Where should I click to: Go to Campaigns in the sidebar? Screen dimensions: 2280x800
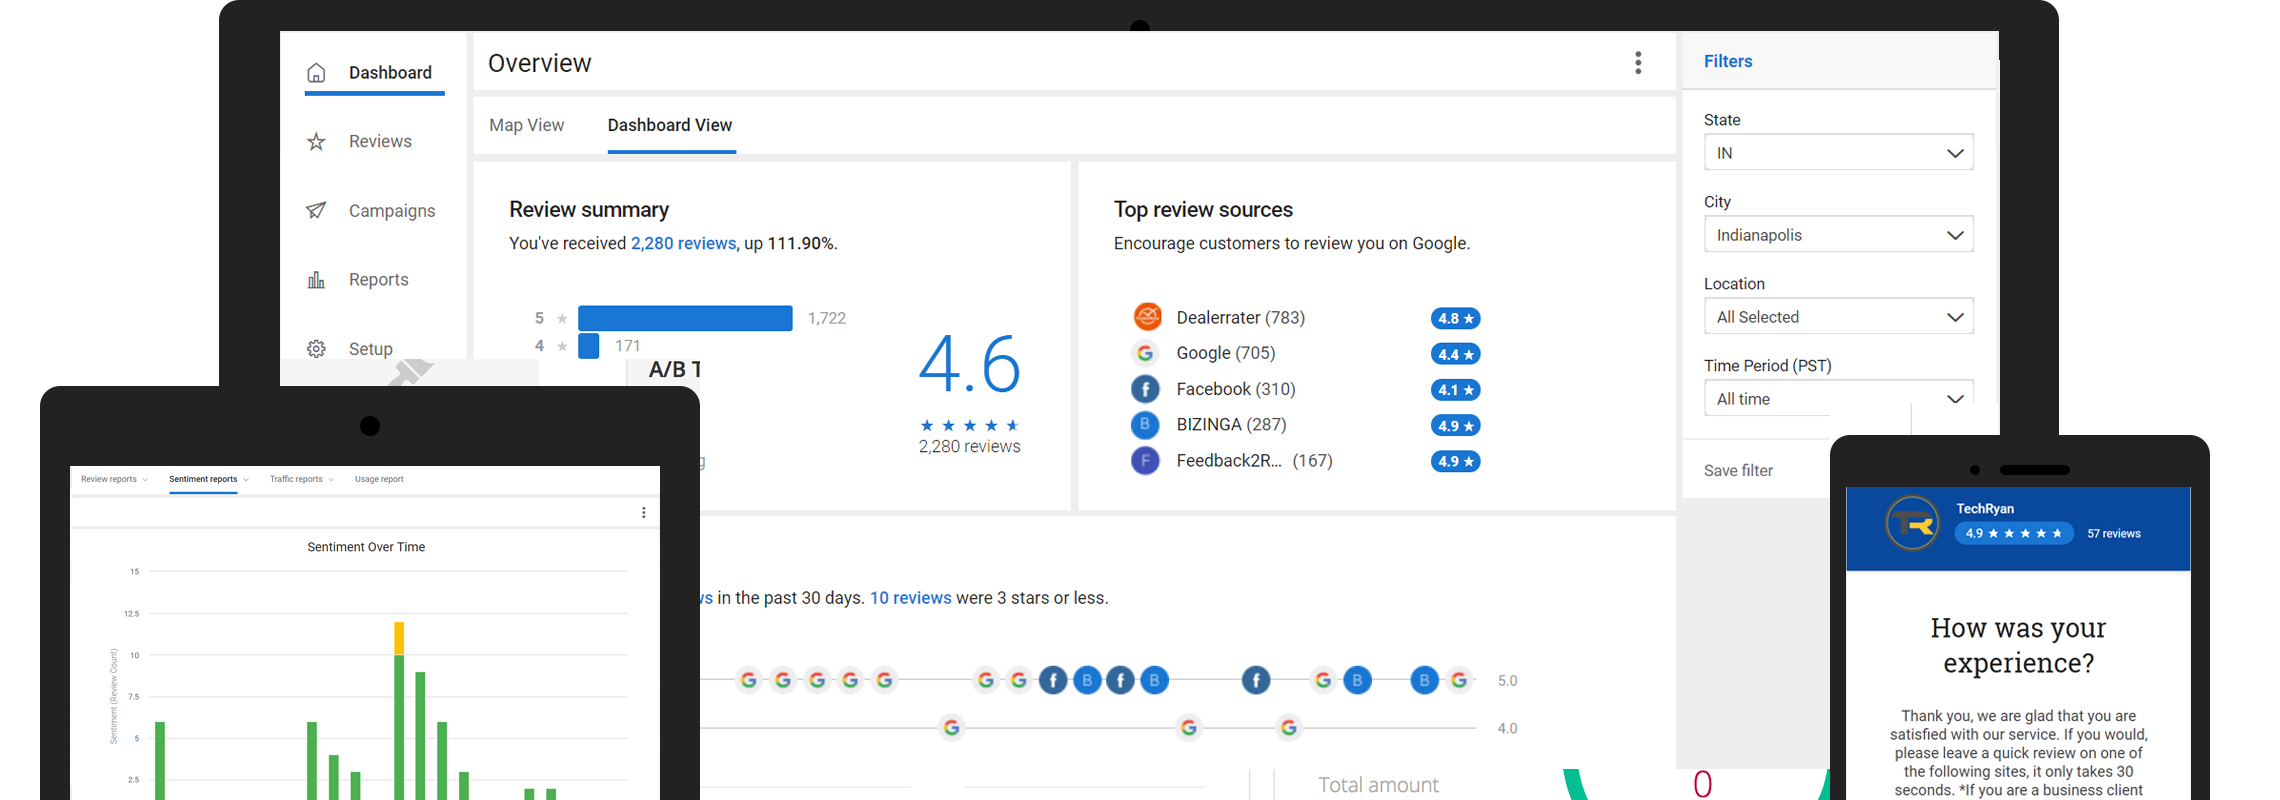point(392,210)
